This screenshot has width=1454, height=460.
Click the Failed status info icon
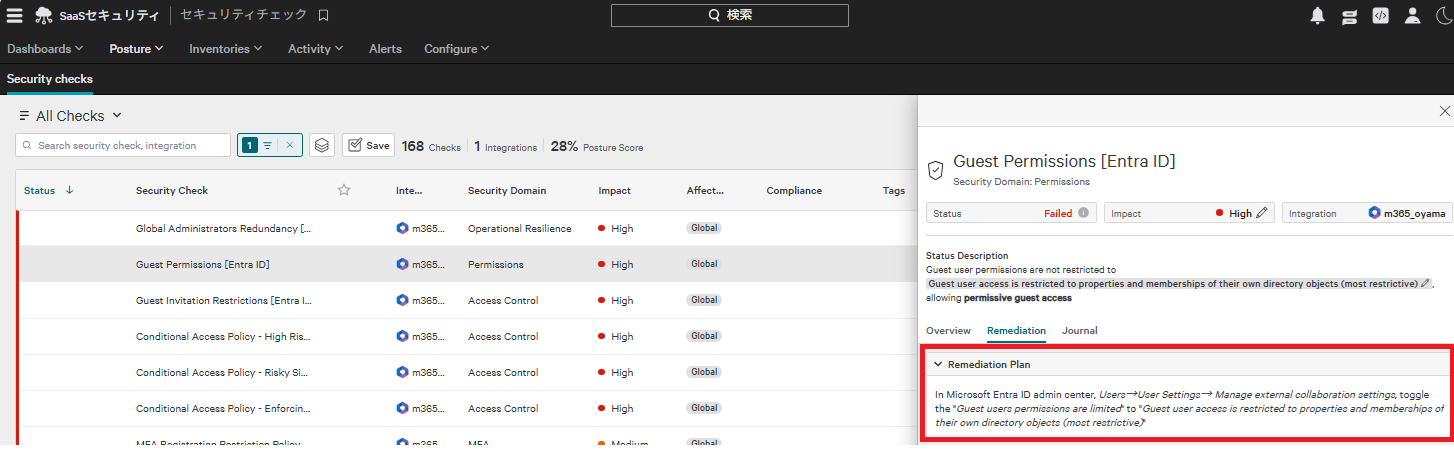(x=1083, y=213)
